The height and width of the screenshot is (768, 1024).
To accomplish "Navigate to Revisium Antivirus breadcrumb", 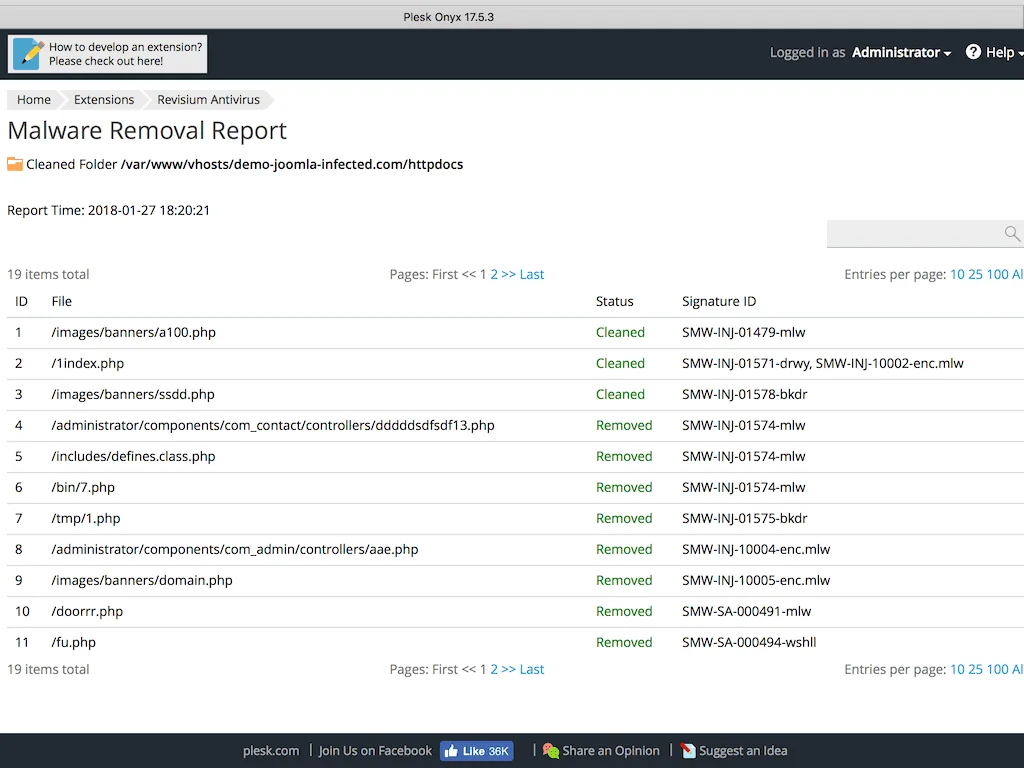I will point(208,100).
